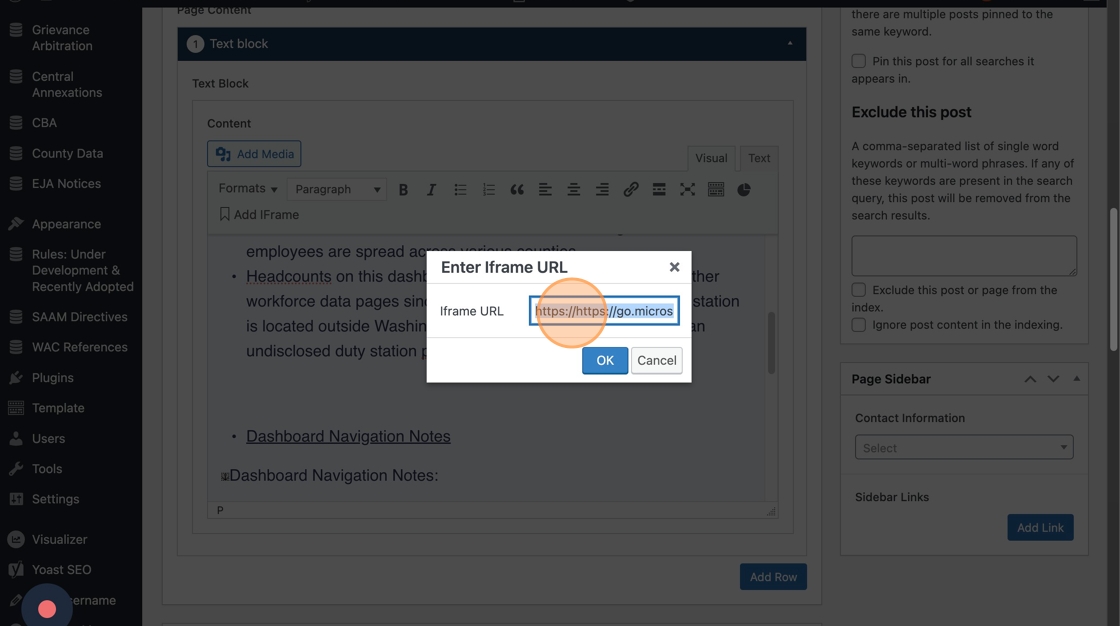This screenshot has width=1120, height=626.
Task: Open CBA in admin sidebar
Action: (x=44, y=123)
